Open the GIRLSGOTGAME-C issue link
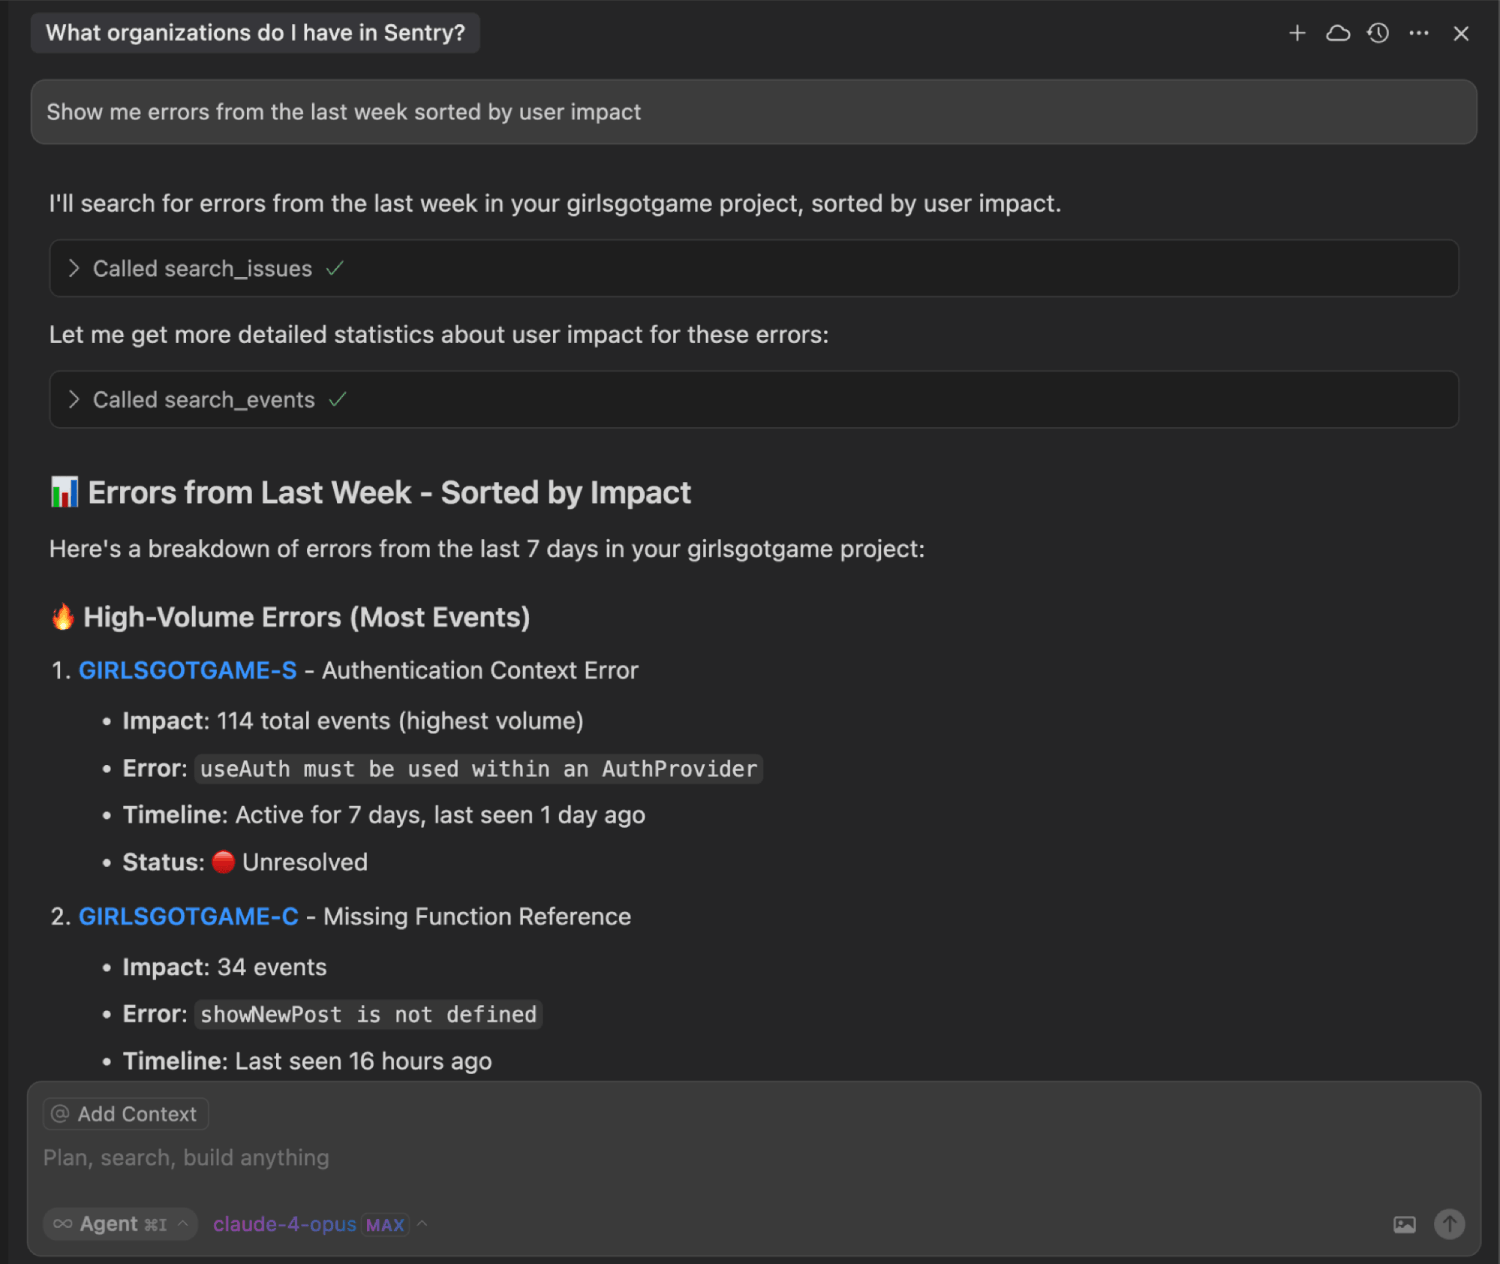This screenshot has width=1500, height=1264. coord(188,916)
